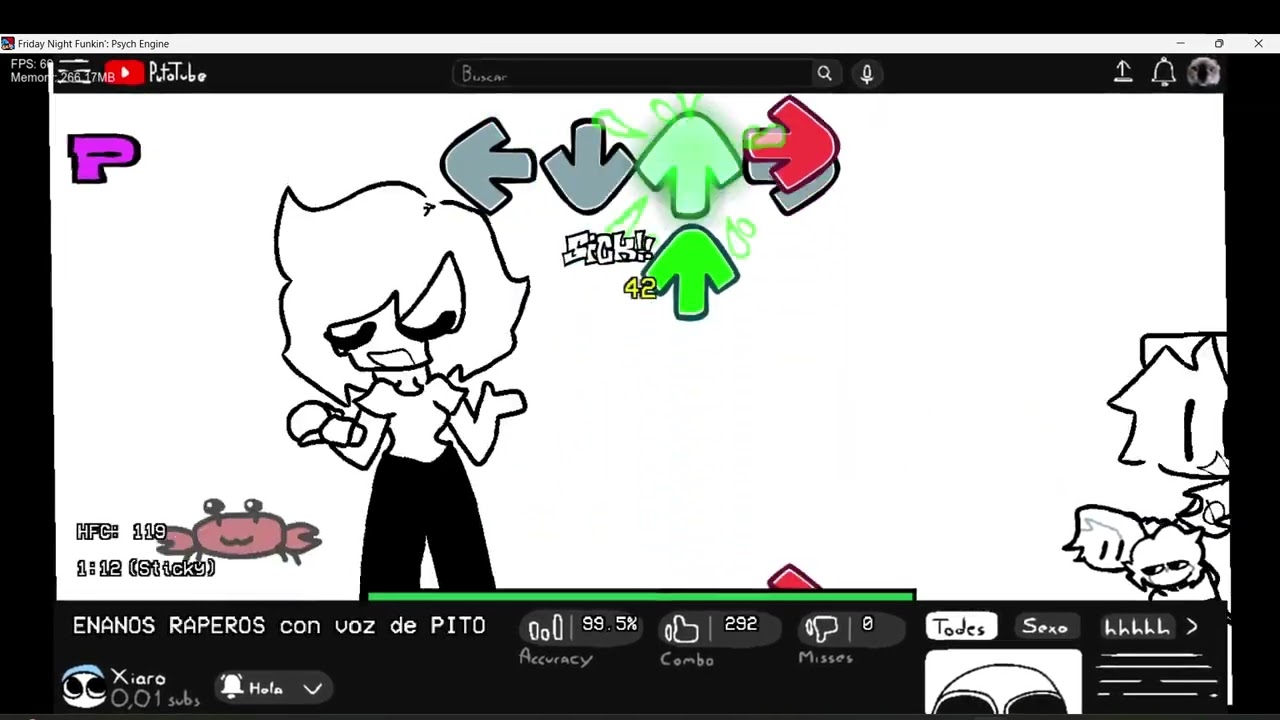Select the hhhhh filter tab

(1136, 628)
